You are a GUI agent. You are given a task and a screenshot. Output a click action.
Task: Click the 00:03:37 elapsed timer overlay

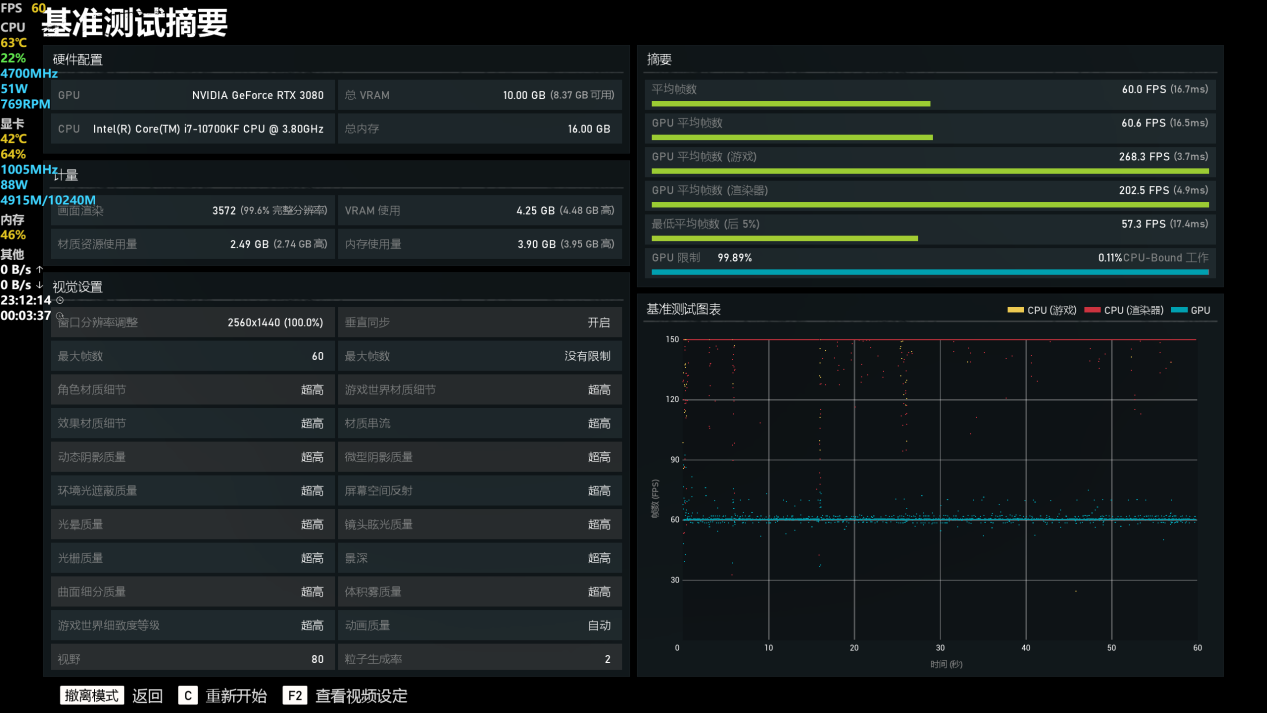[26, 315]
